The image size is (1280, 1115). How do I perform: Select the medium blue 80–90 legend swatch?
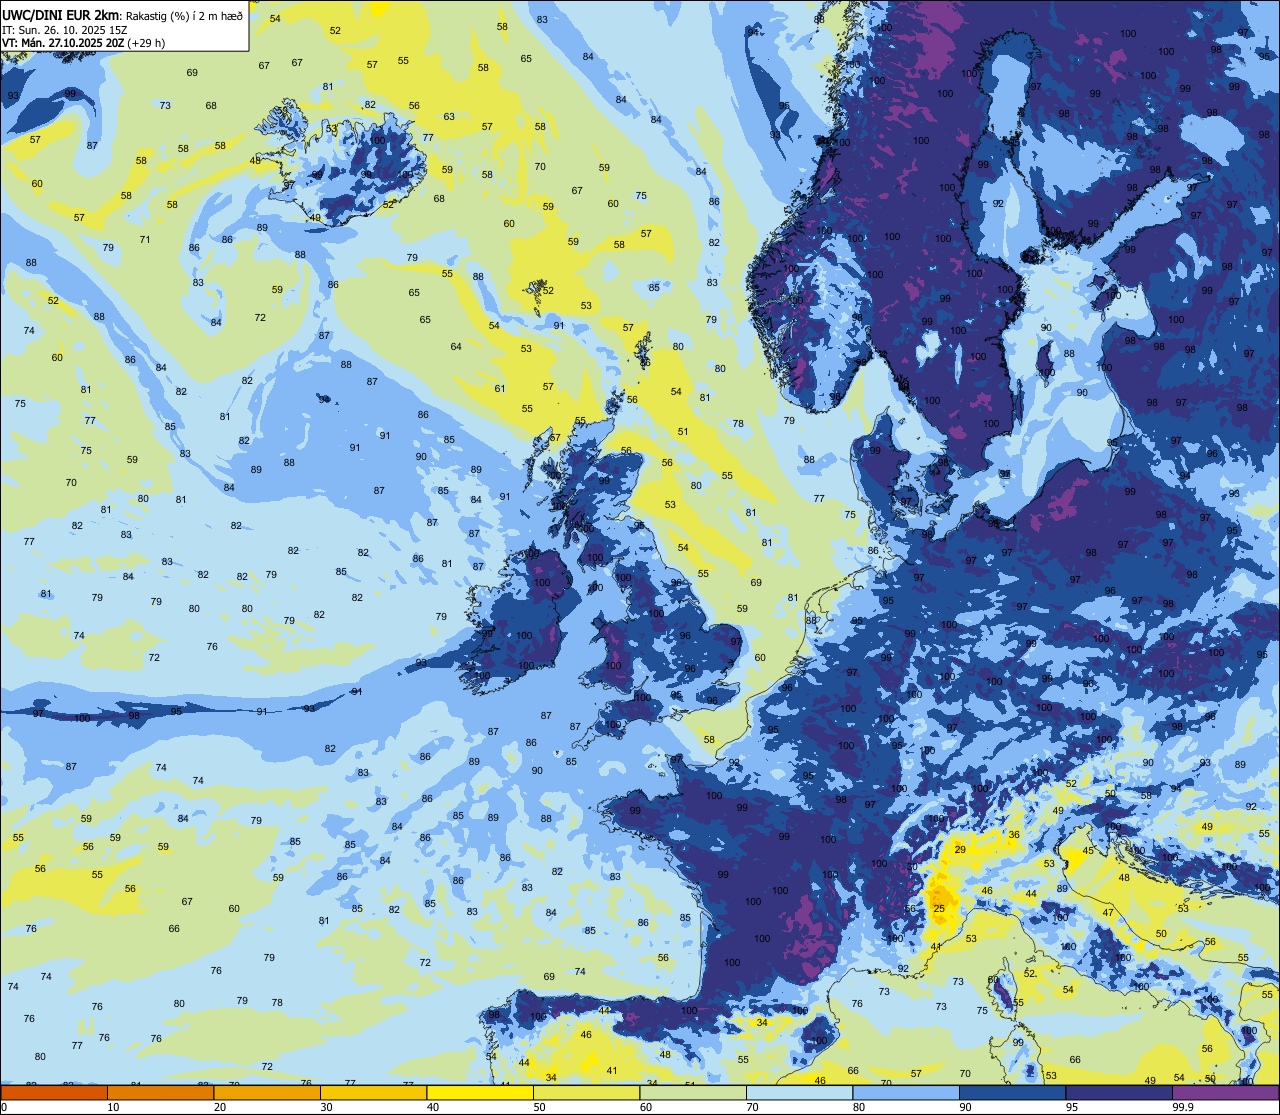pos(906,1092)
